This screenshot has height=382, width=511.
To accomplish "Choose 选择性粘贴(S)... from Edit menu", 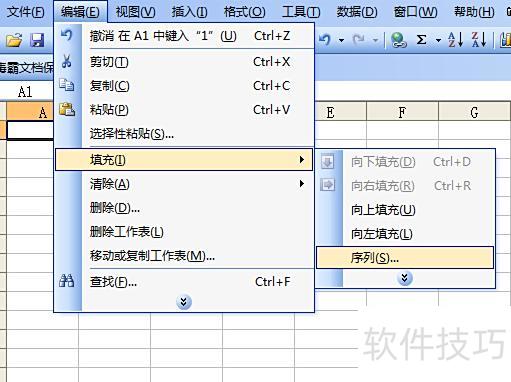I will point(184,134).
